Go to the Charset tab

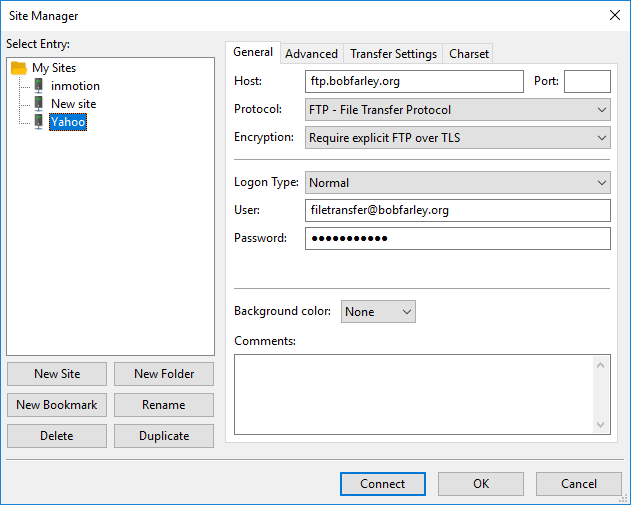(x=468, y=54)
